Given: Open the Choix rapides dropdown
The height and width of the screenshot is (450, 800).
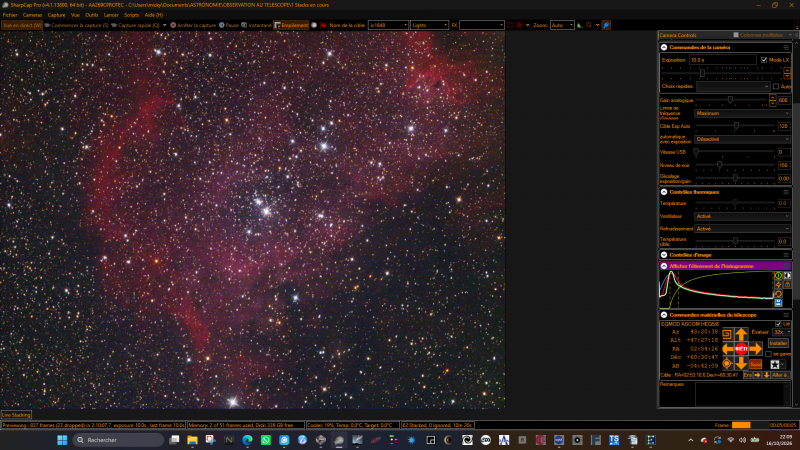Looking at the screenshot, I should [x=733, y=86].
